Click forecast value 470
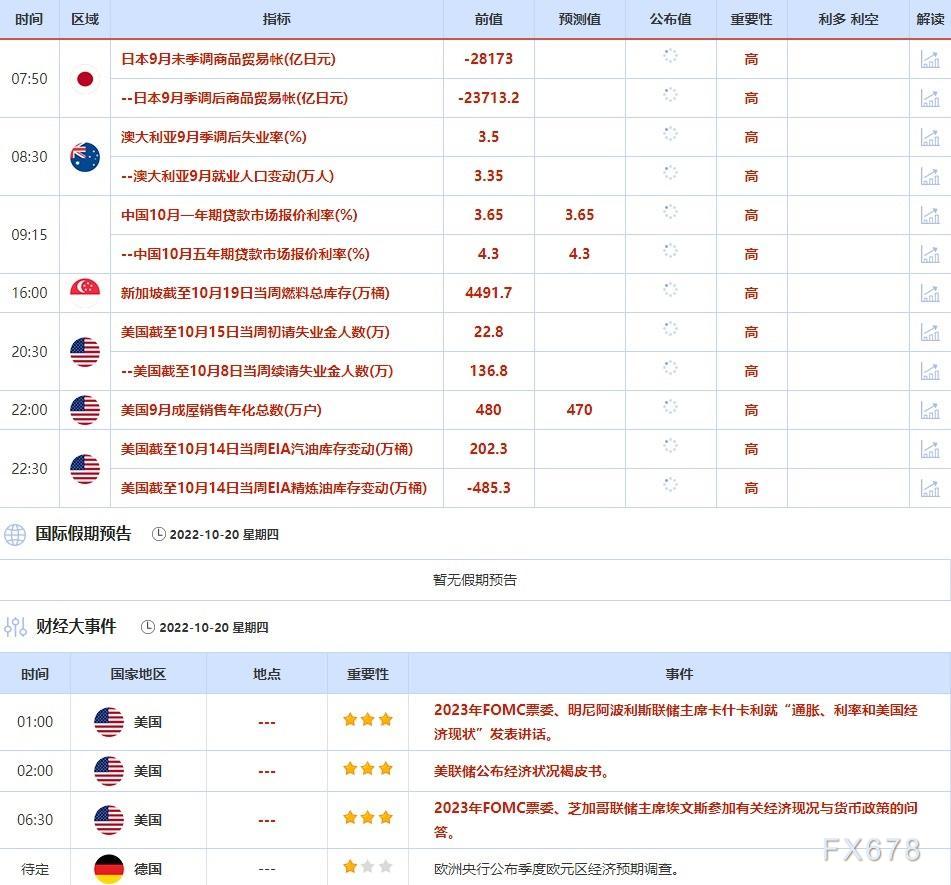Viewport: 951px width, 885px height. (x=579, y=410)
